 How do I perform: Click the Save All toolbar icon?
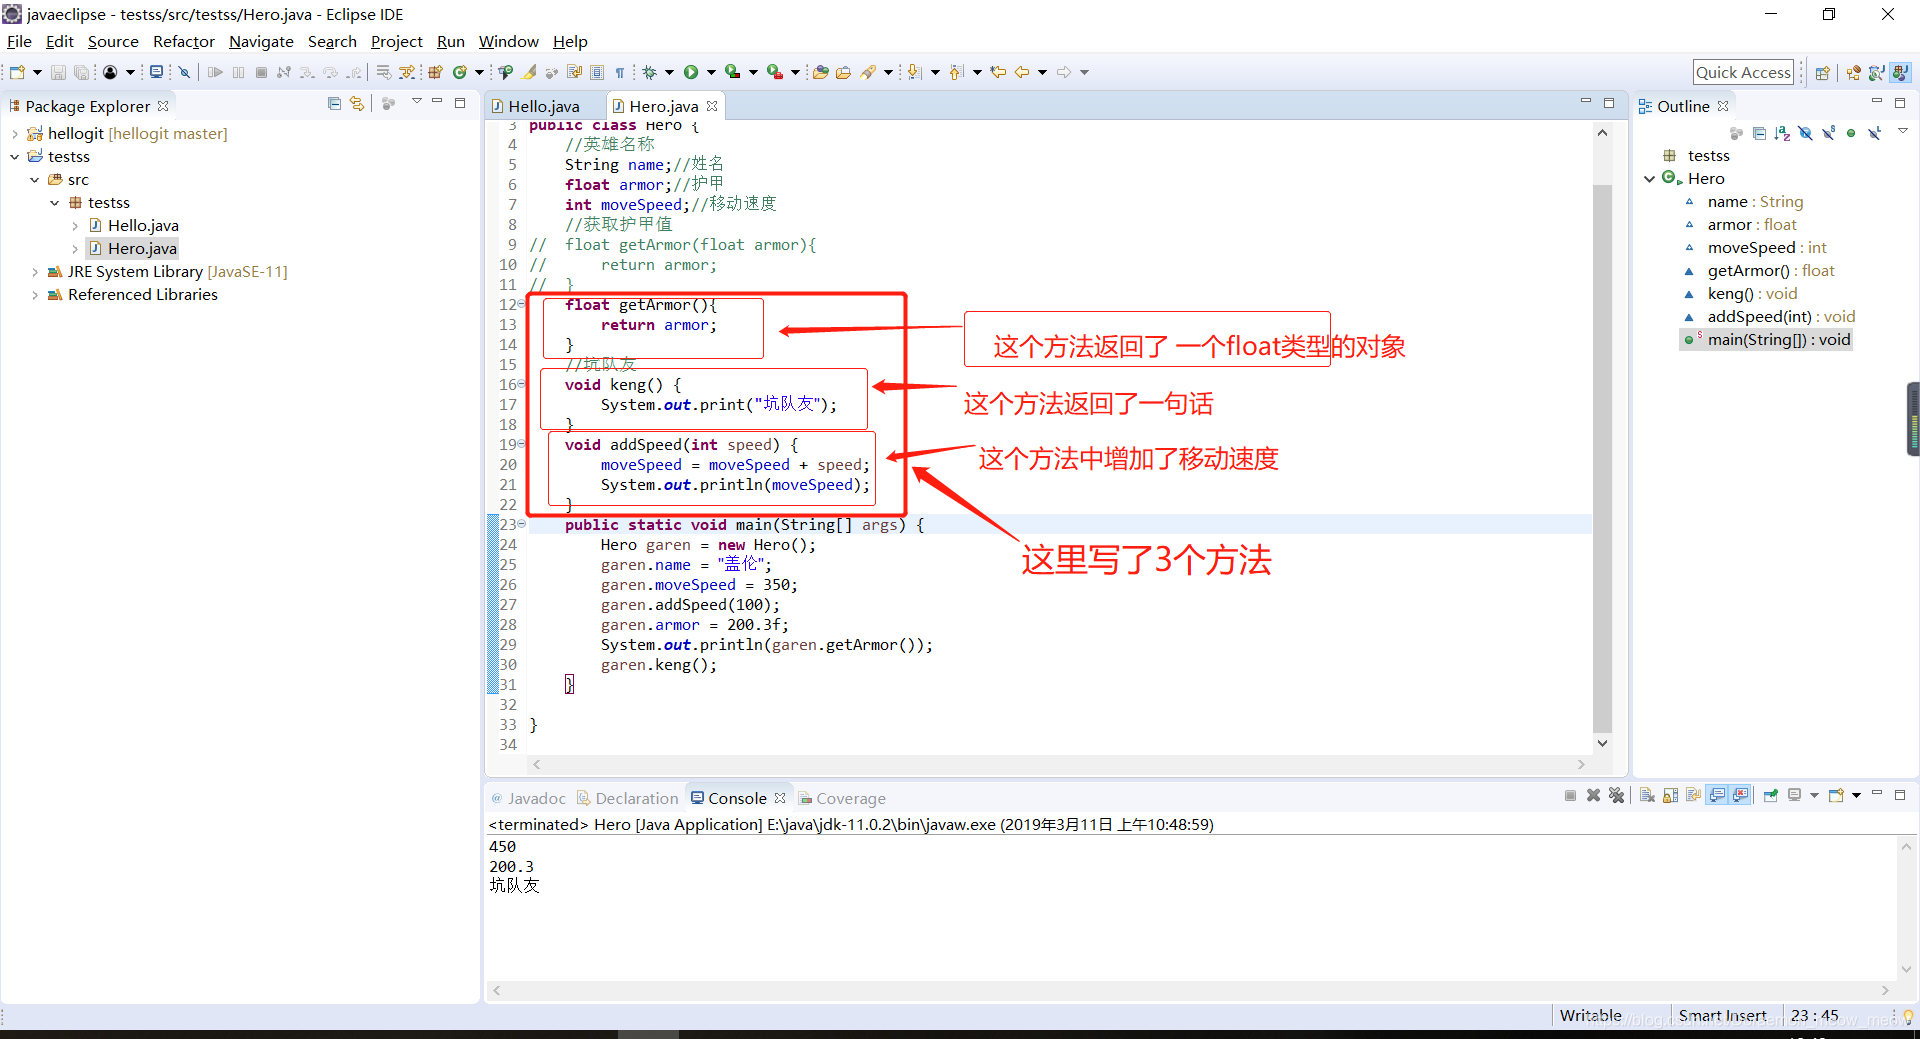[82, 72]
